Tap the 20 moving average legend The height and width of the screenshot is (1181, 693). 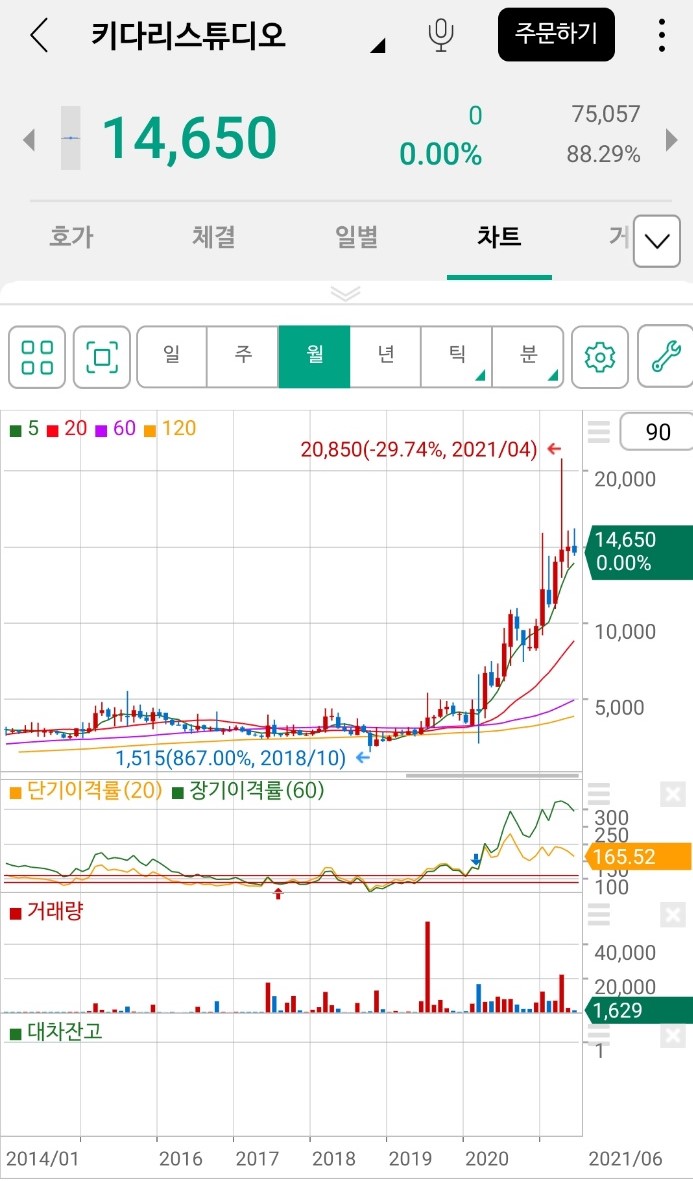[67, 429]
